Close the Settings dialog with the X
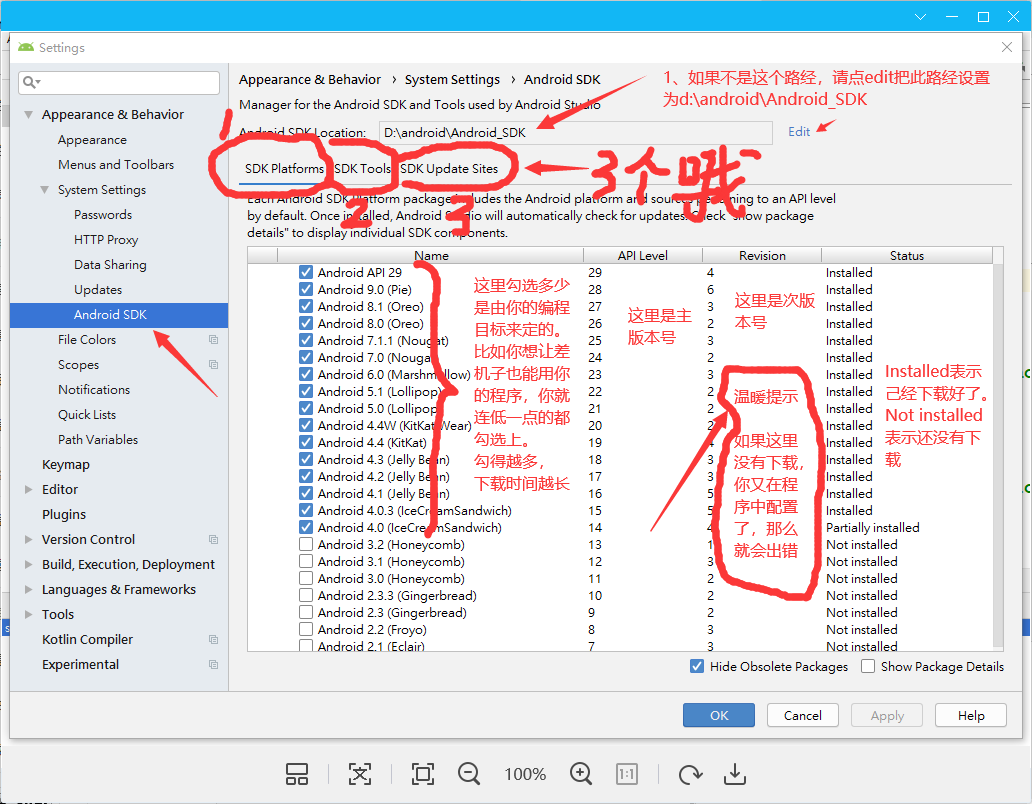Image resolution: width=1032 pixels, height=804 pixels. pyautogui.click(x=1006, y=47)
